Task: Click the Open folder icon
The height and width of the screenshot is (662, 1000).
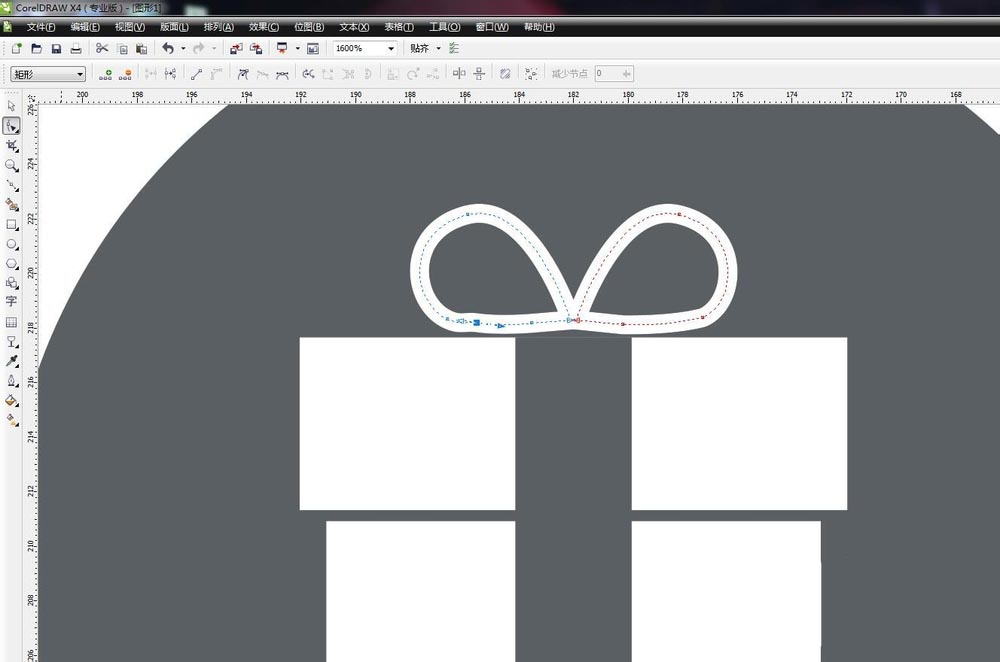Action: 36,48
